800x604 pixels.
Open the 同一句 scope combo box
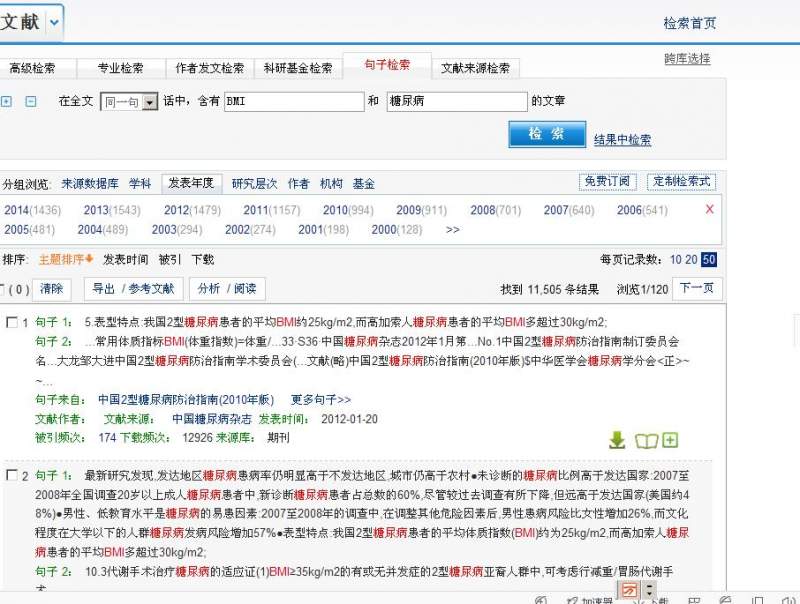[x=129, y=102]
